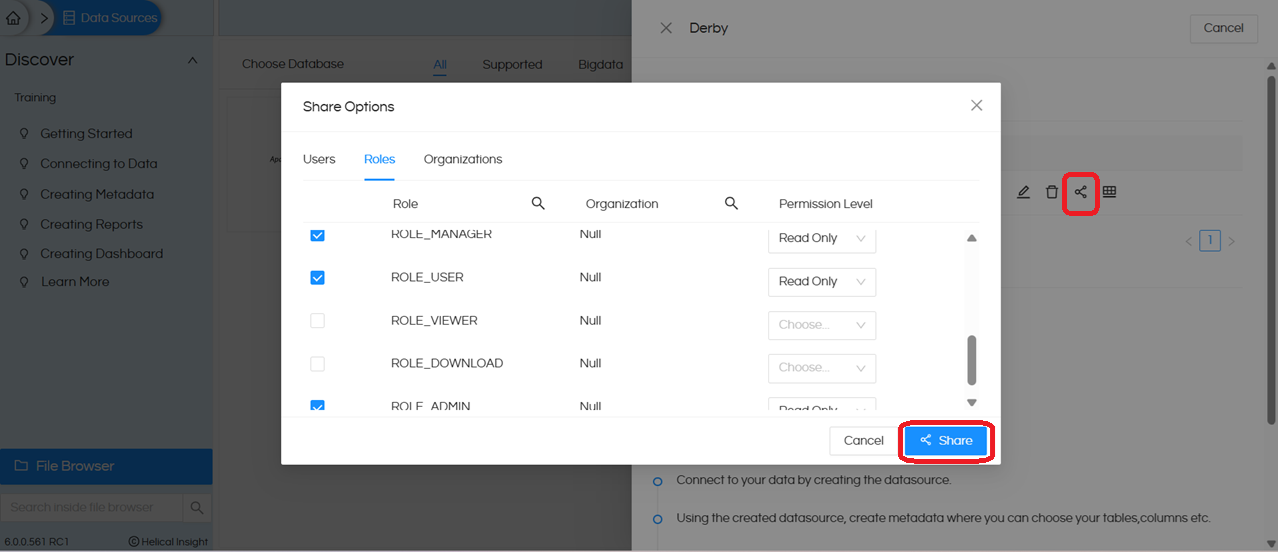Click search icon next to Organization column
Viewport: 1278px width, 552px height.
pos(731,203)
